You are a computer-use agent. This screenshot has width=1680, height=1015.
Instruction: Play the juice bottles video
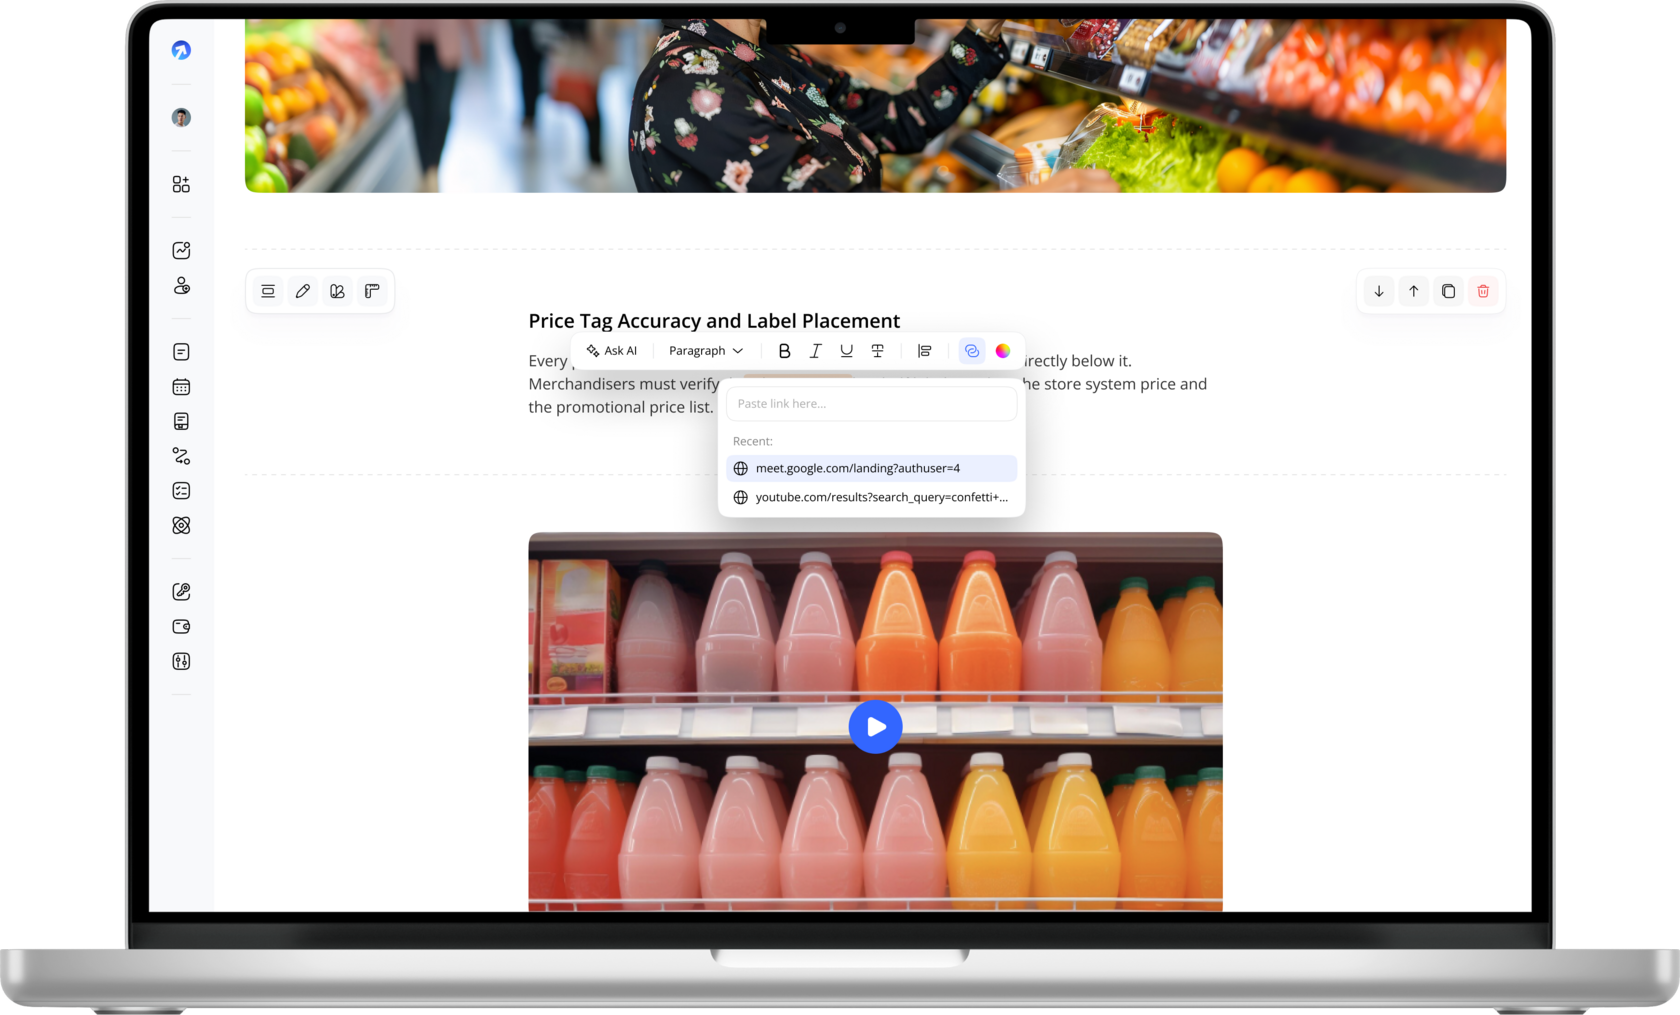pos(875,727)
